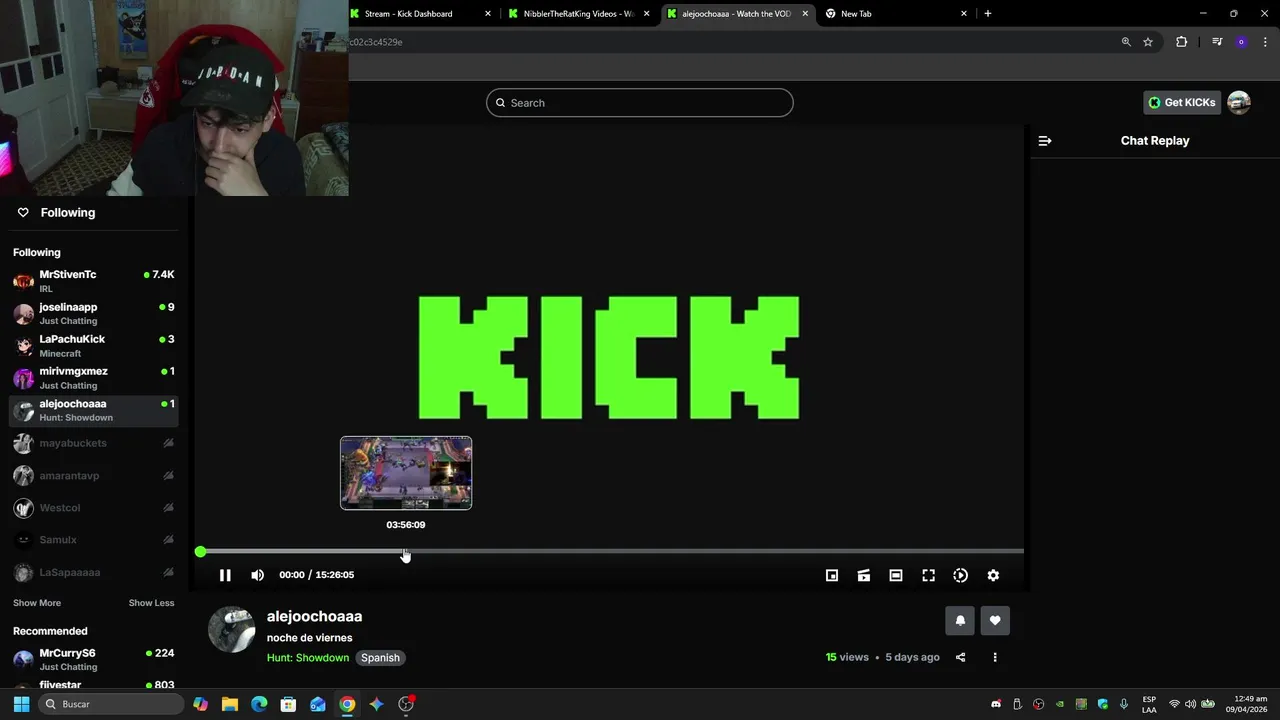1280x720 pixels.
Task: Click the Chrome zoom magnifier icon
Action: click(1126, 42)
